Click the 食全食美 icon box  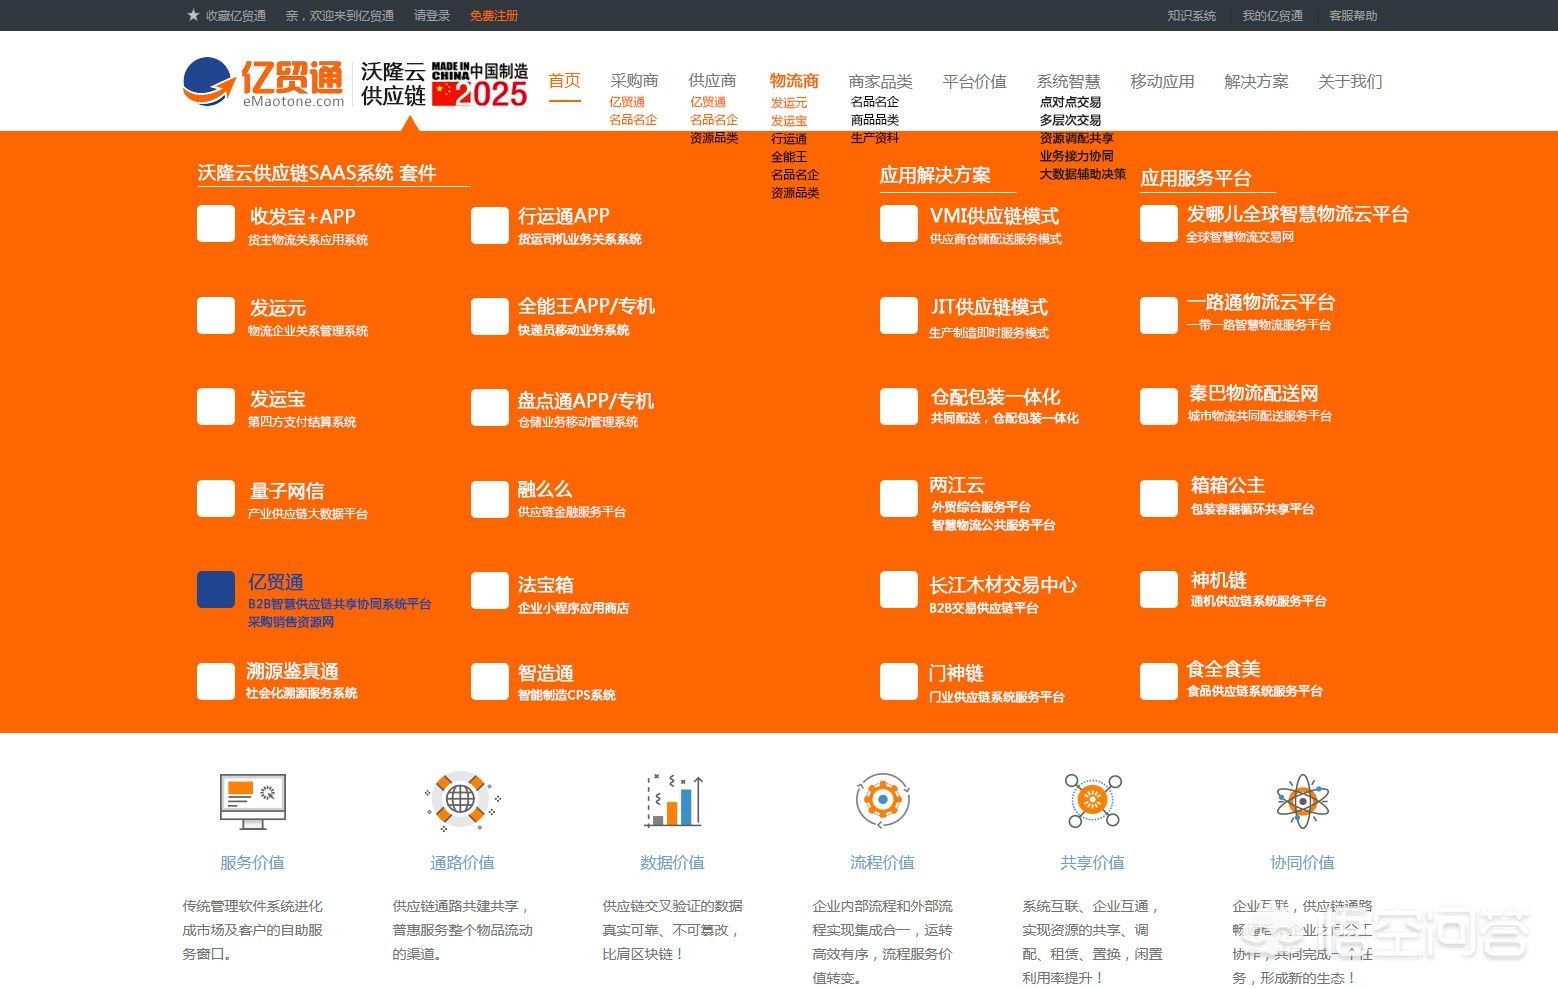[x=1159, y=682]
